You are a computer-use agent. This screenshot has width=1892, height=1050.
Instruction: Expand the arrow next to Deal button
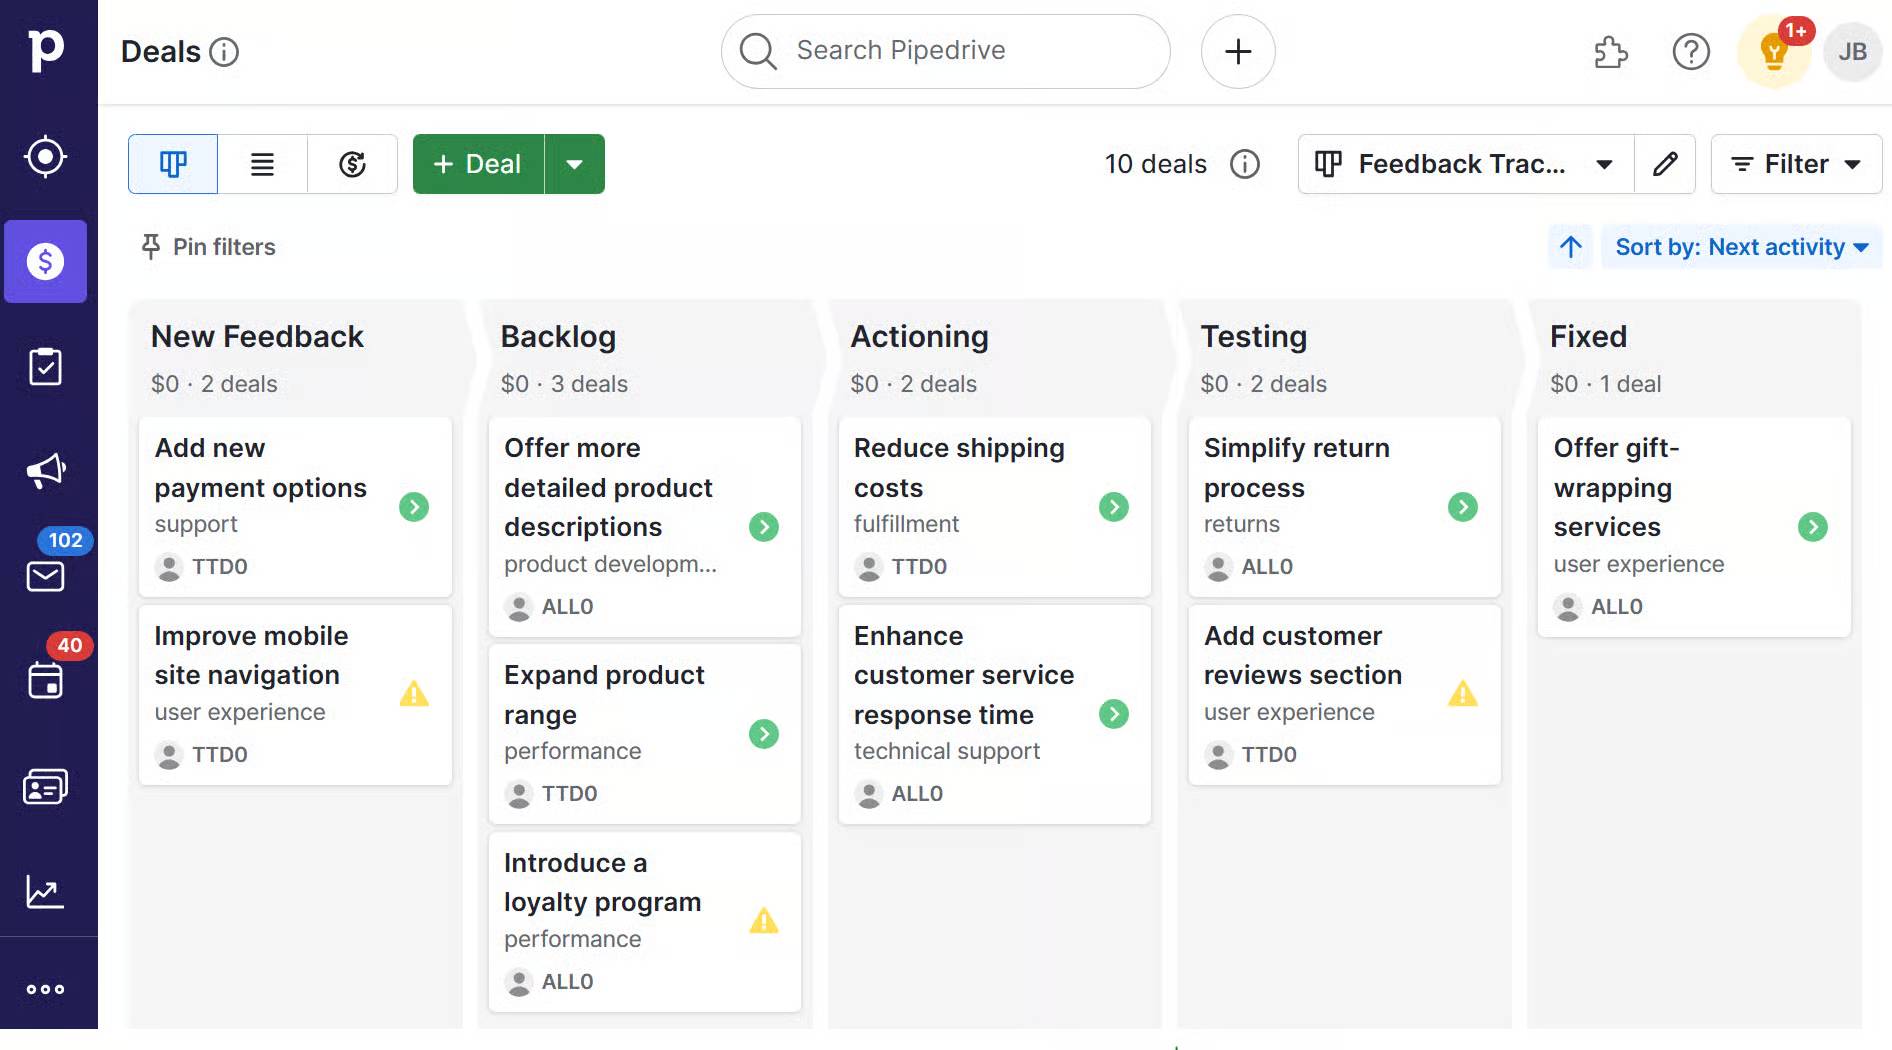point(574,164)
